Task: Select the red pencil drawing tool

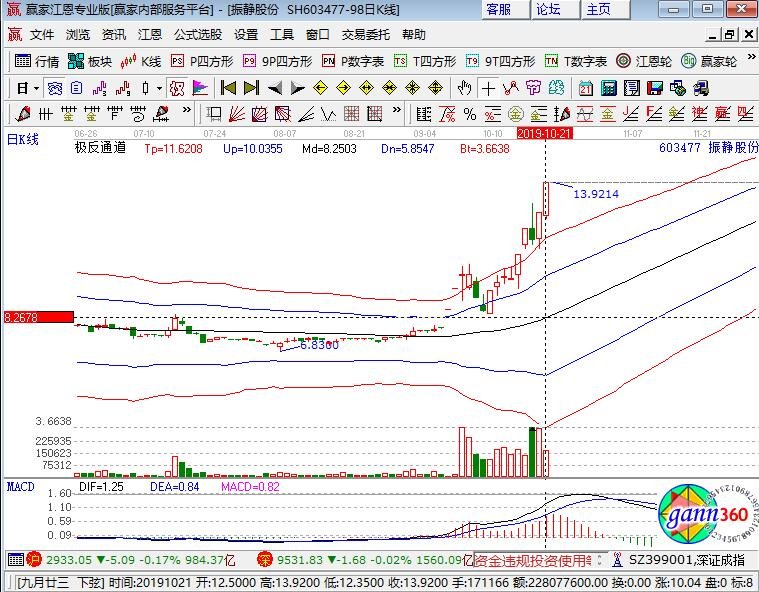Action: point(23,114)
